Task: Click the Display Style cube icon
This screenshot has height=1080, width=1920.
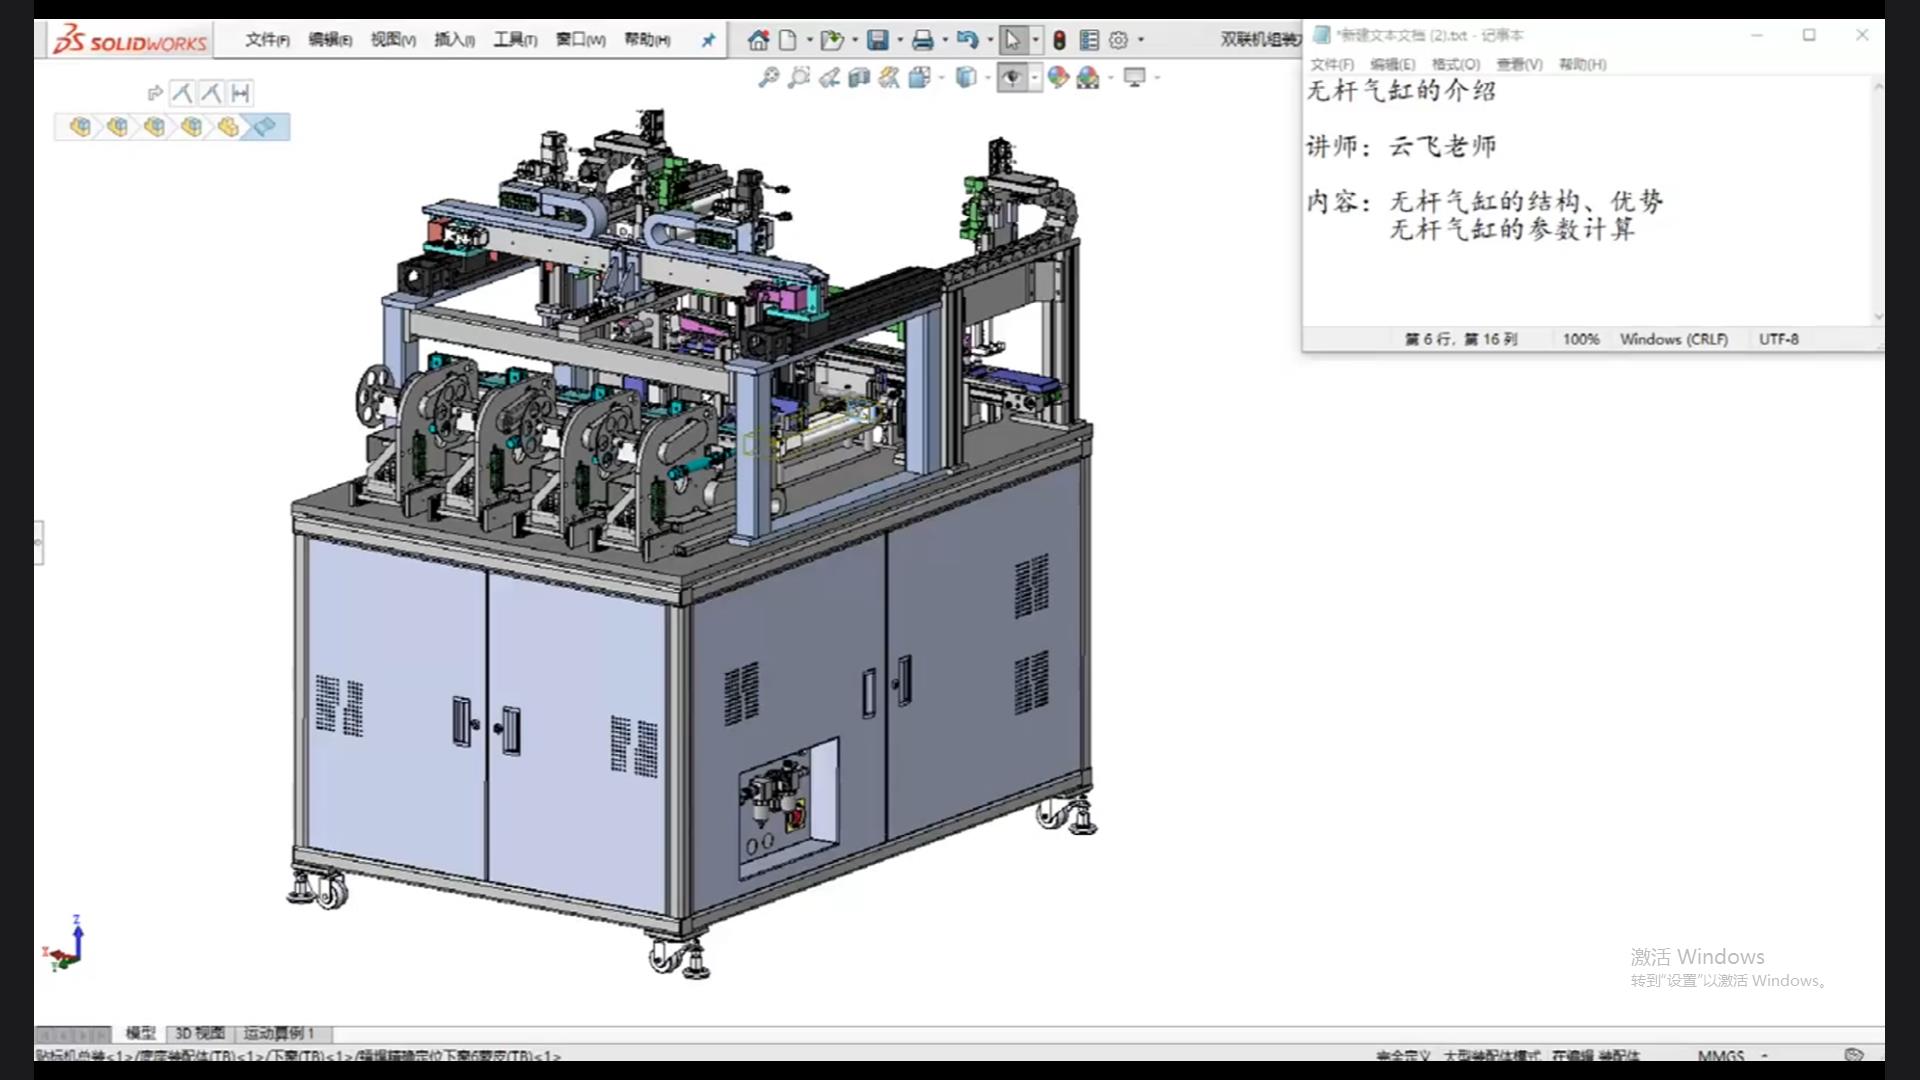Action: click(x=965, y=77)
